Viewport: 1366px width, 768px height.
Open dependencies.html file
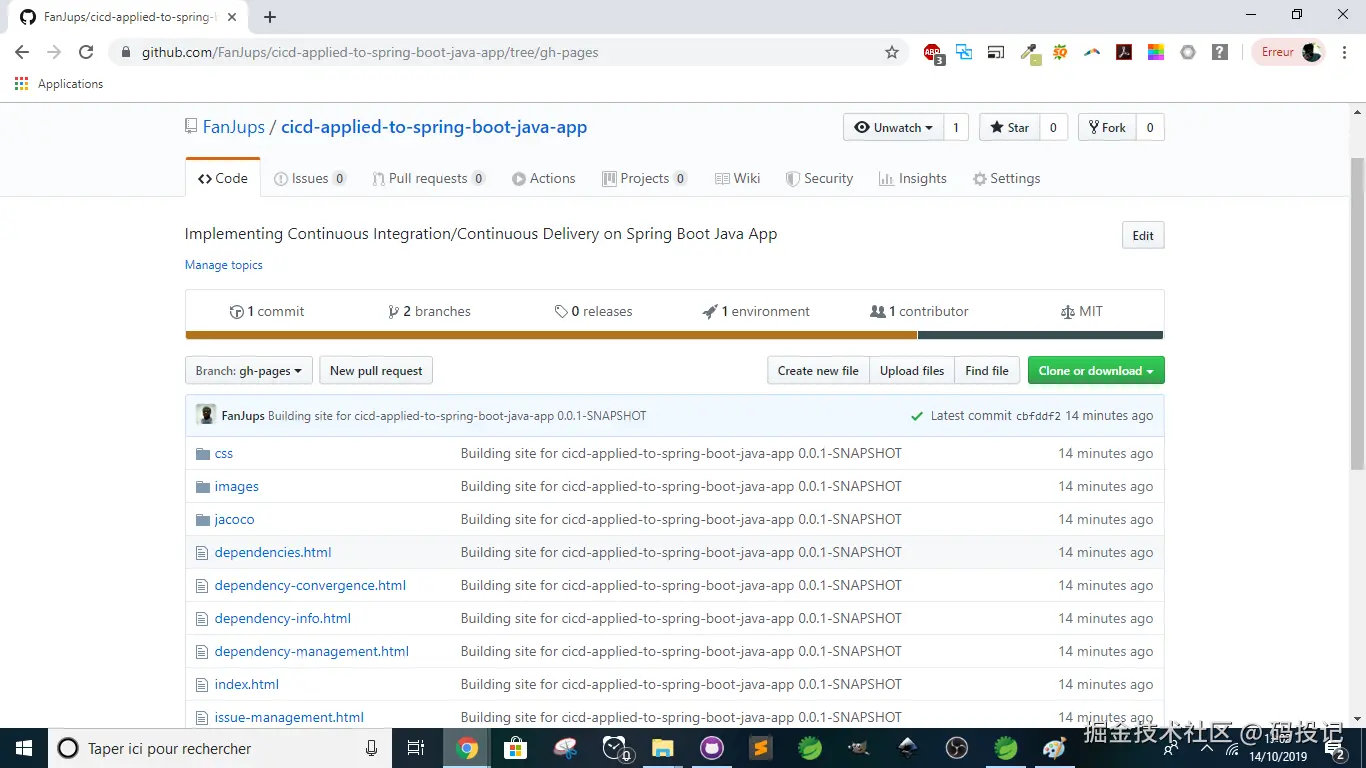(273, 552)
